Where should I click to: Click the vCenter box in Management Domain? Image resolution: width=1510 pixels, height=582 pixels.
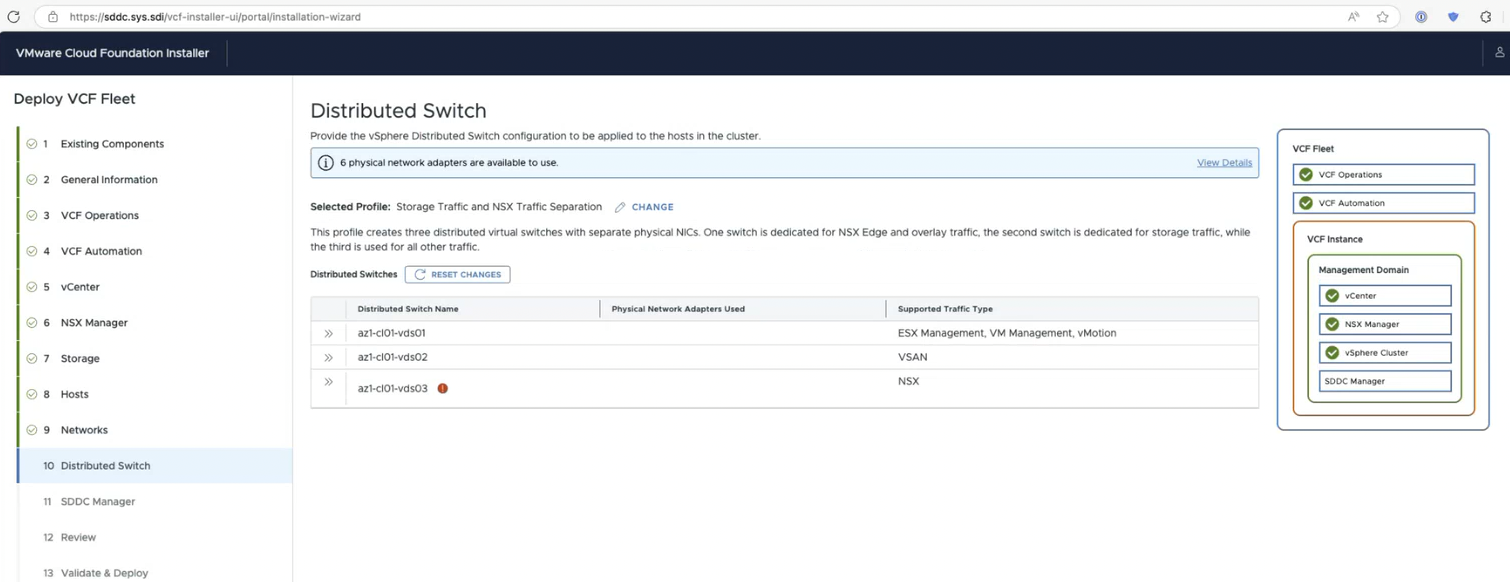point(1385,296)
